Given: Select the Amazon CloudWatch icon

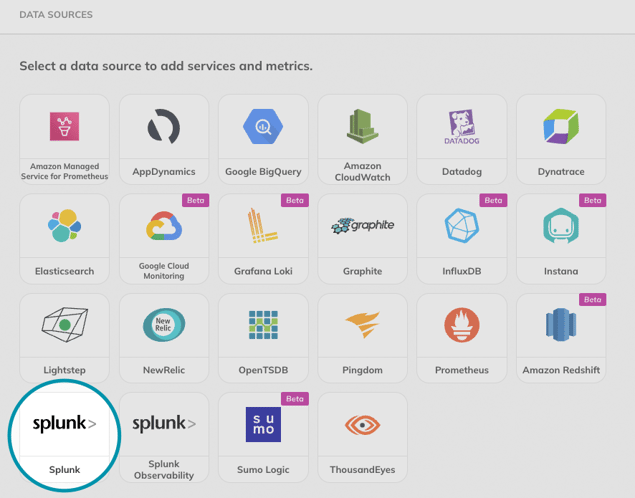Looking at the screenshot, I should pos(362,126).
